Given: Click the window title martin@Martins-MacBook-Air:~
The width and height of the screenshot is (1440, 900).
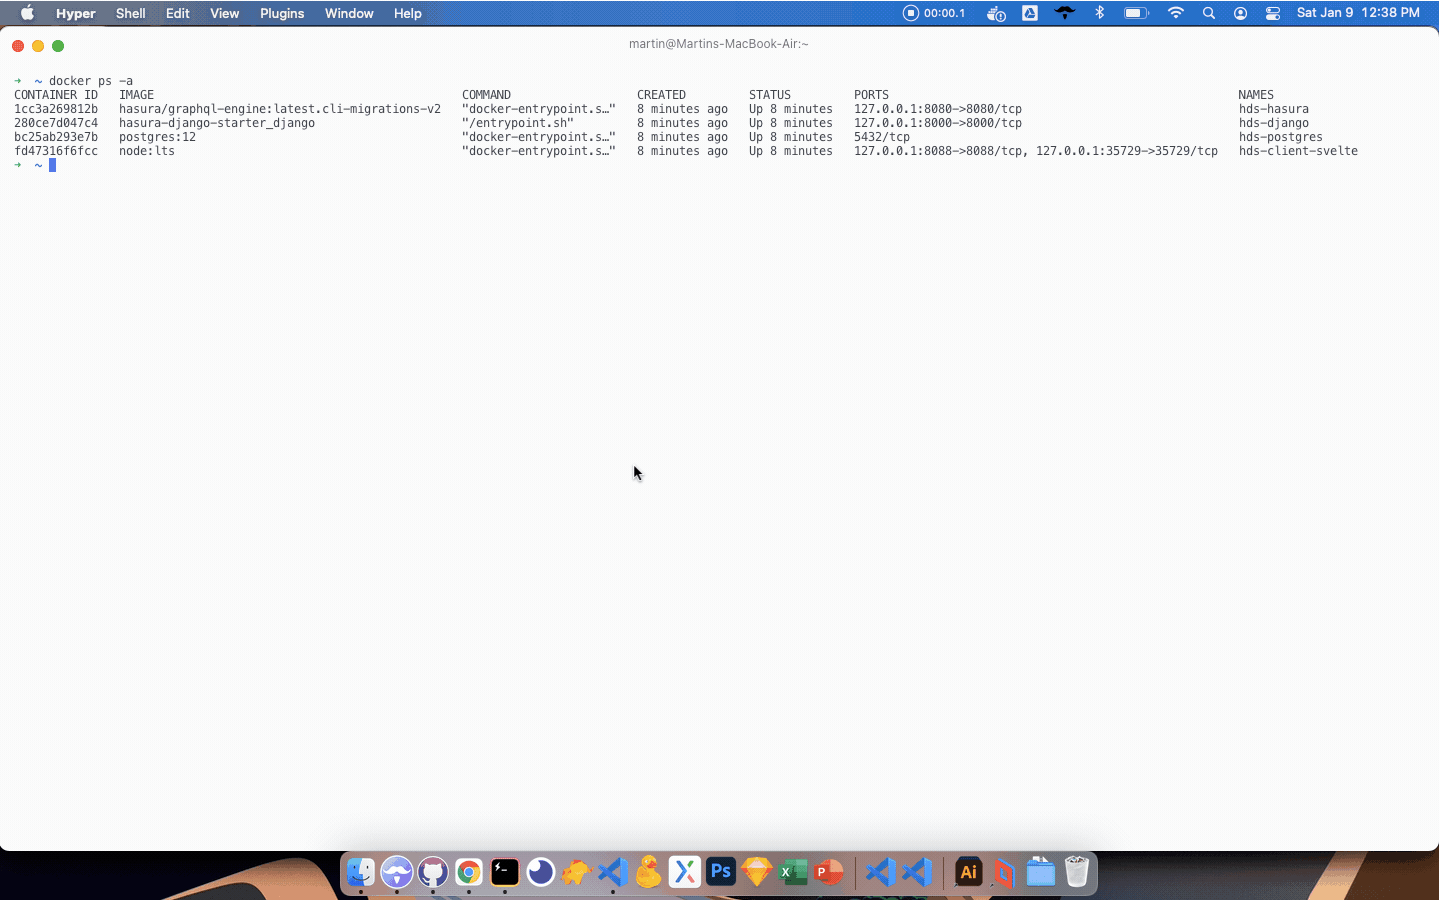Looking at the screenshot, I should coord(718,44).
